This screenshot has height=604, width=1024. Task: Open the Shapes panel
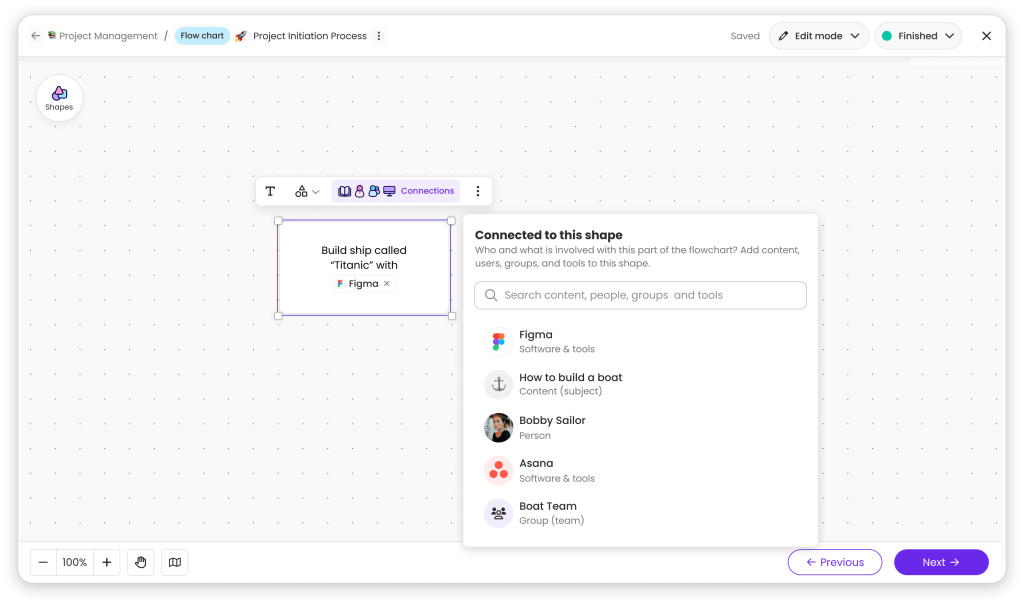coord(59,98)
